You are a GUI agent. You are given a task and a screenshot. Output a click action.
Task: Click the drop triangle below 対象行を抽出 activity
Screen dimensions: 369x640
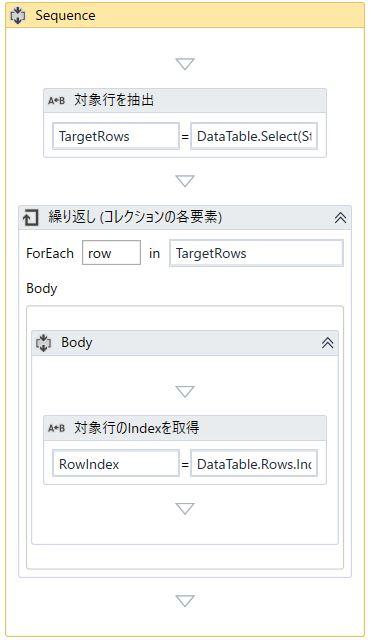pyautogui.click(x=184, y=181)
